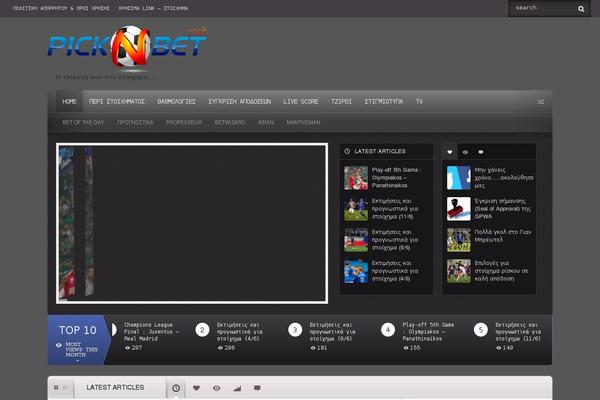The width and height of the screenshot is (600, 400).
Task: Click the LATEST ARTICLES heading in the bottom bar
Action: click(115, 387)
